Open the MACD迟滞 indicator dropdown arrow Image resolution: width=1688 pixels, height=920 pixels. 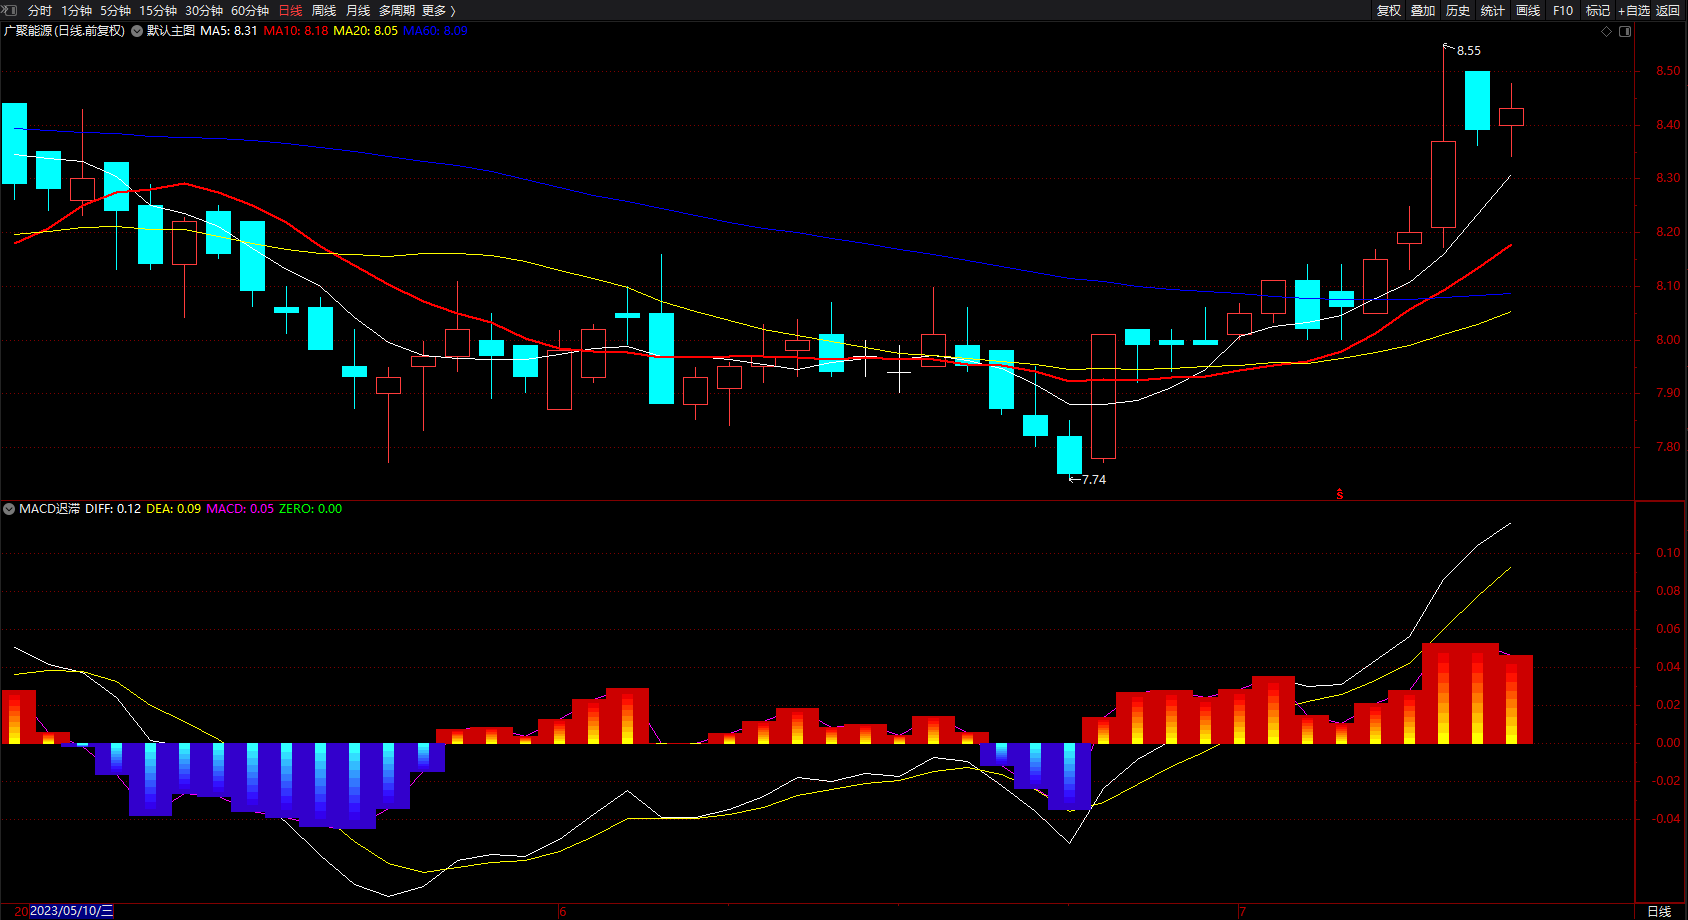(x=9, y=509)
